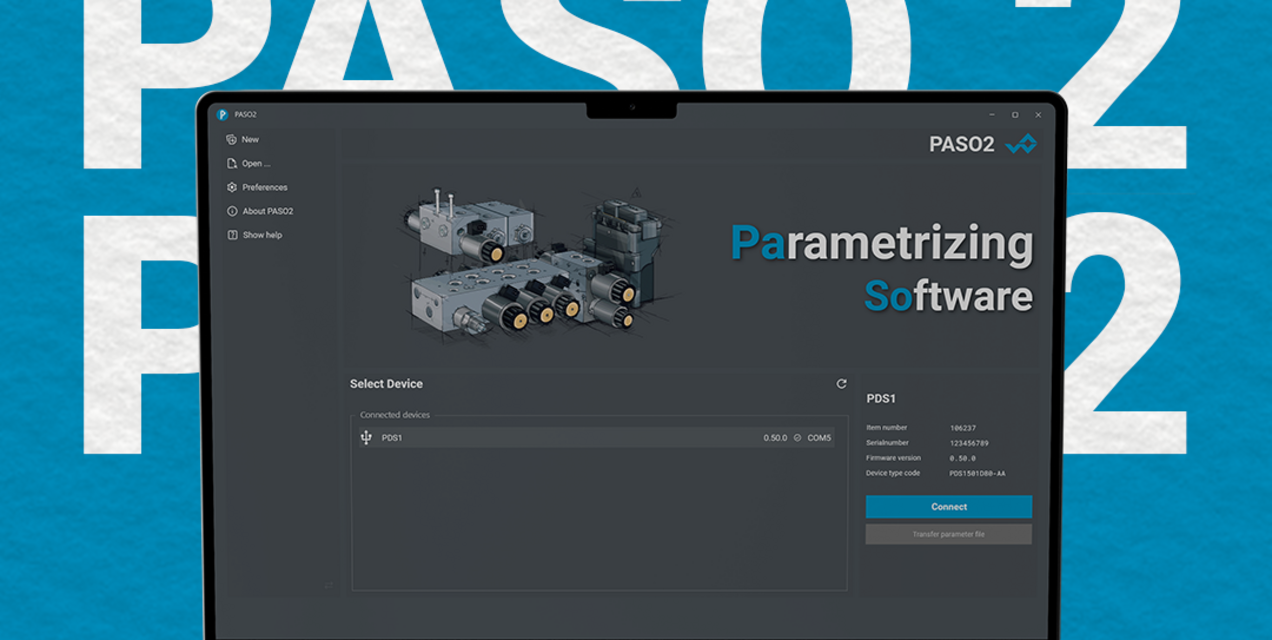Click the PASO2 app icon in title bar
Viewport: 1272px width, 640px height.
tap(223, 114)
